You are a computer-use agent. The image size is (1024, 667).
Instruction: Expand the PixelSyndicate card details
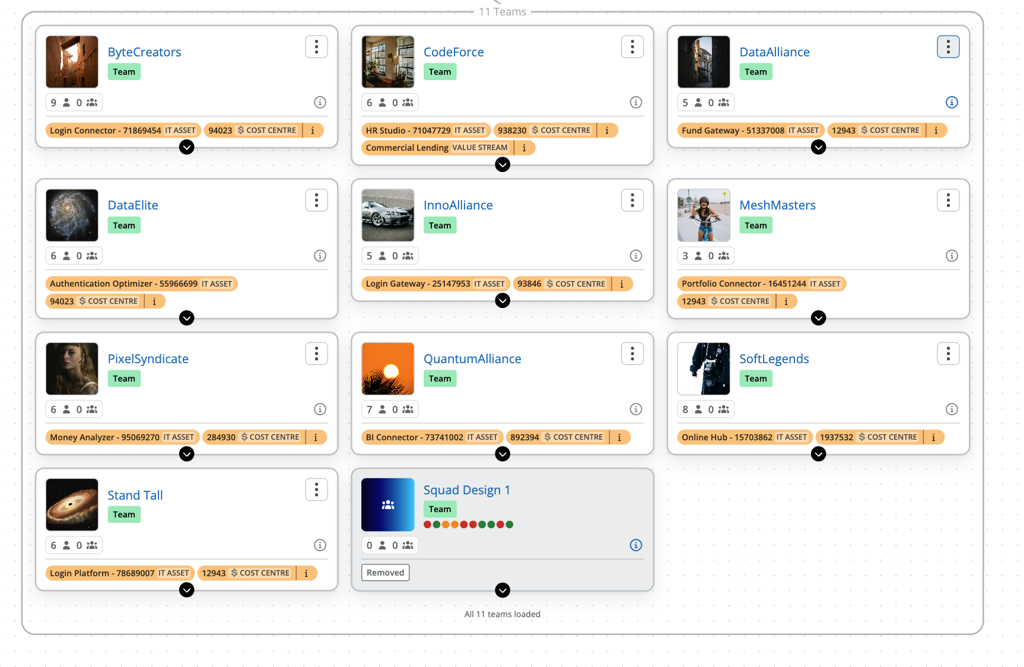pyautogui.click(x=187, y=454)
